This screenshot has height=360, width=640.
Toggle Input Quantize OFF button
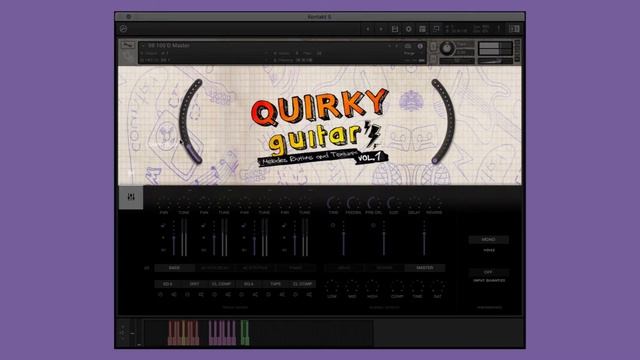tap(489, 272)
